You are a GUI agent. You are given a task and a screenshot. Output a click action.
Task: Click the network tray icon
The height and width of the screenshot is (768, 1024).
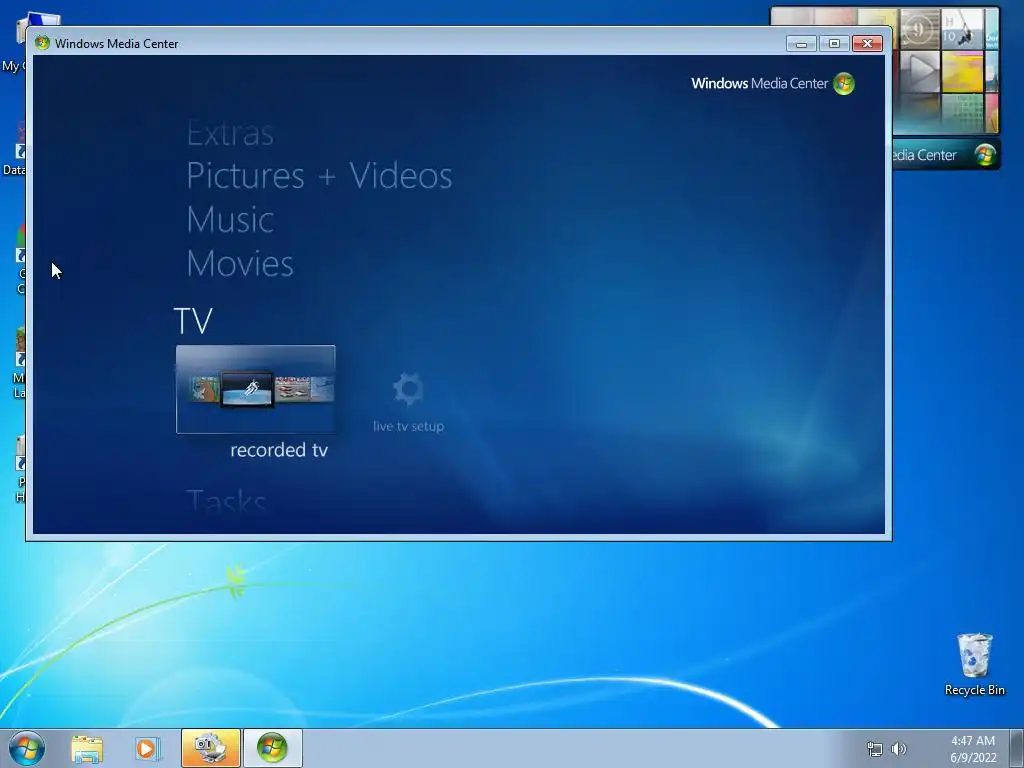point(874,749)
